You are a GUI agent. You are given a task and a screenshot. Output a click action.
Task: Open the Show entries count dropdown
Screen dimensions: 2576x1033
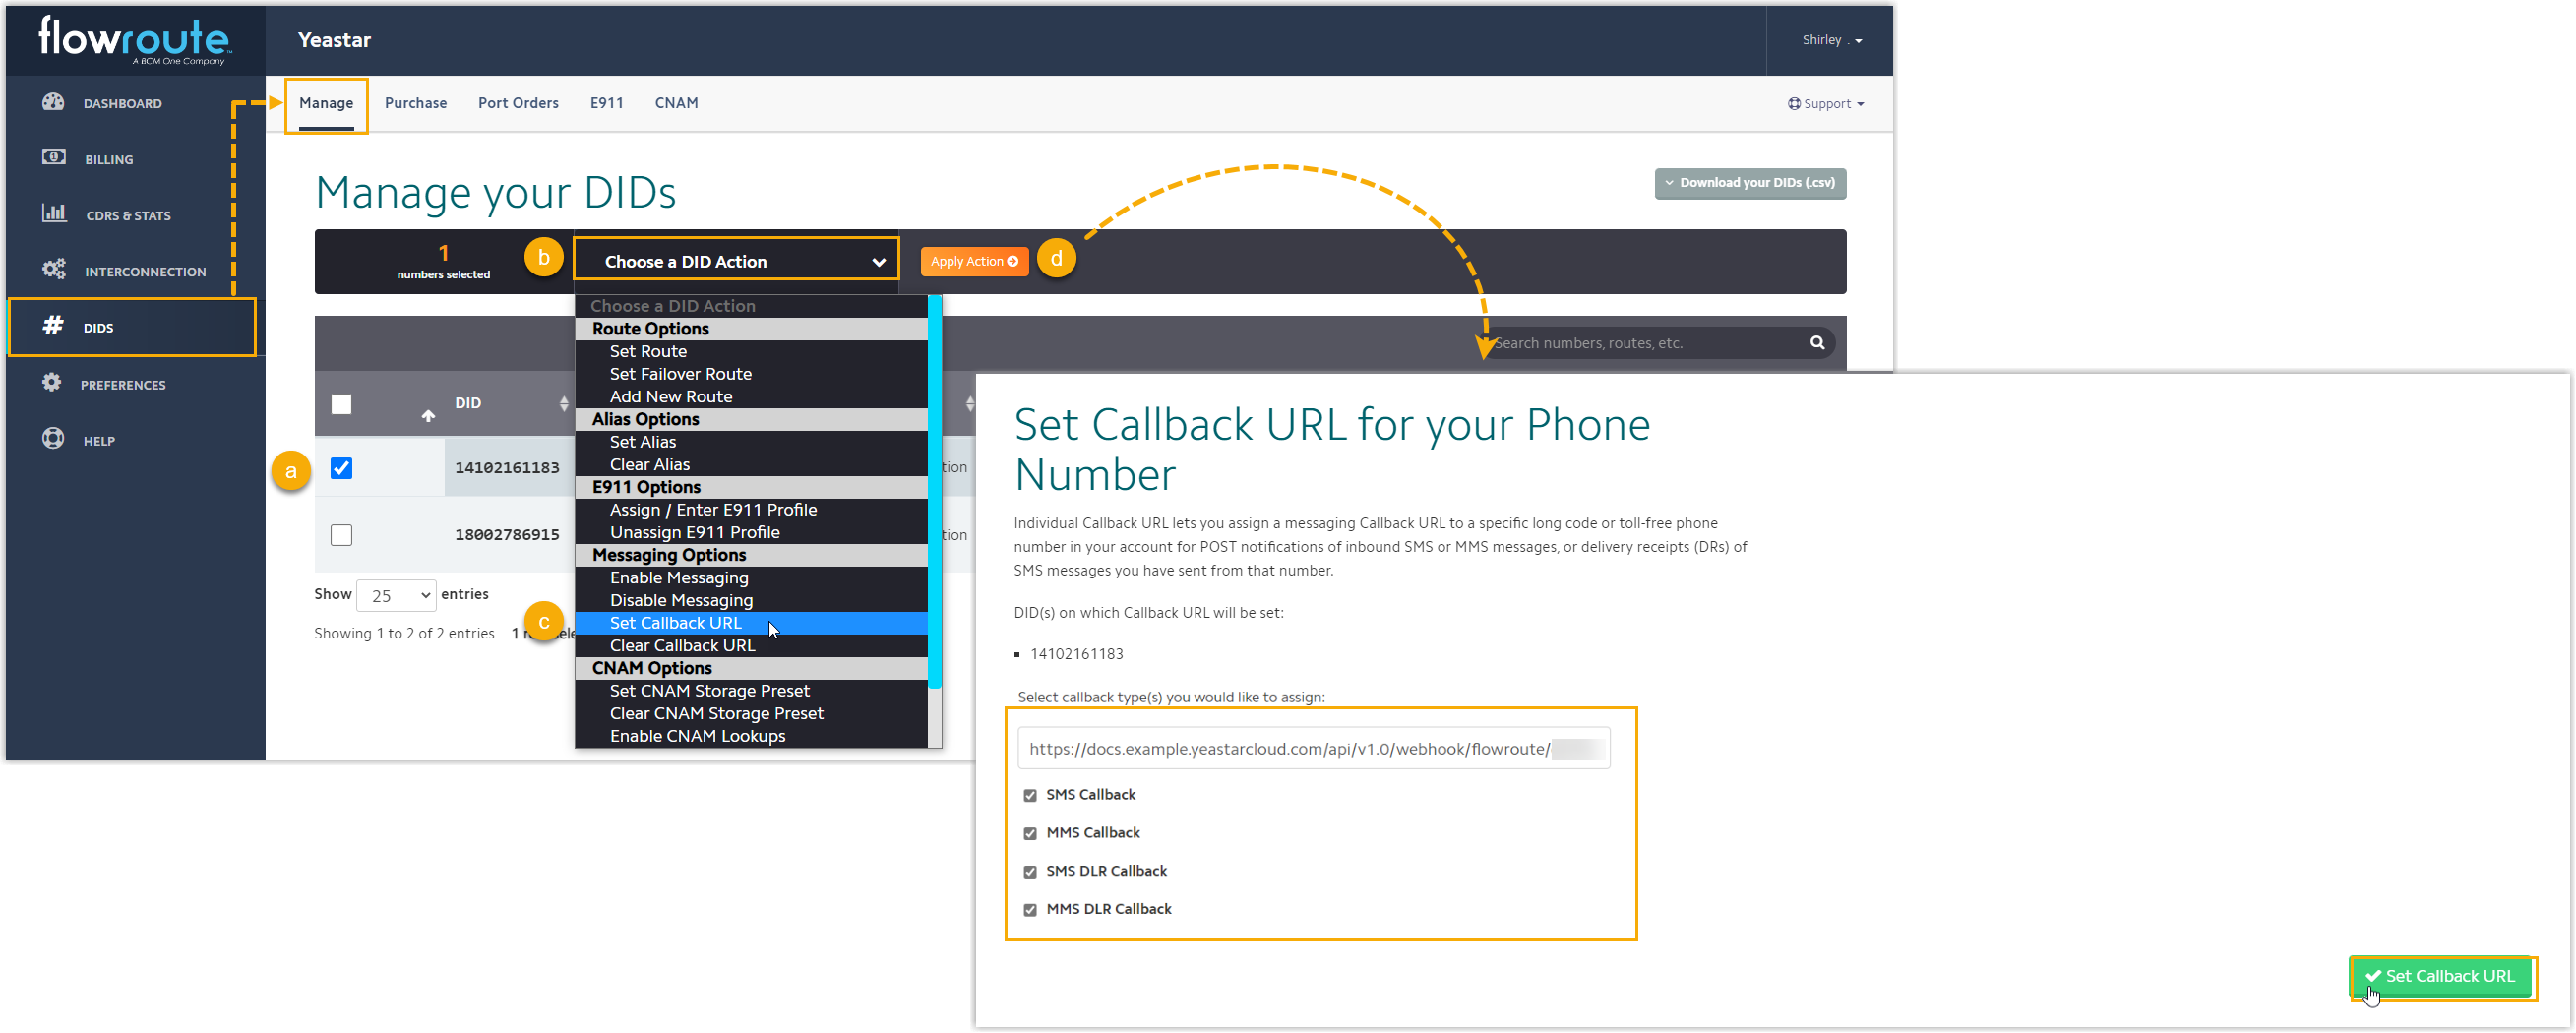point(397,595)
